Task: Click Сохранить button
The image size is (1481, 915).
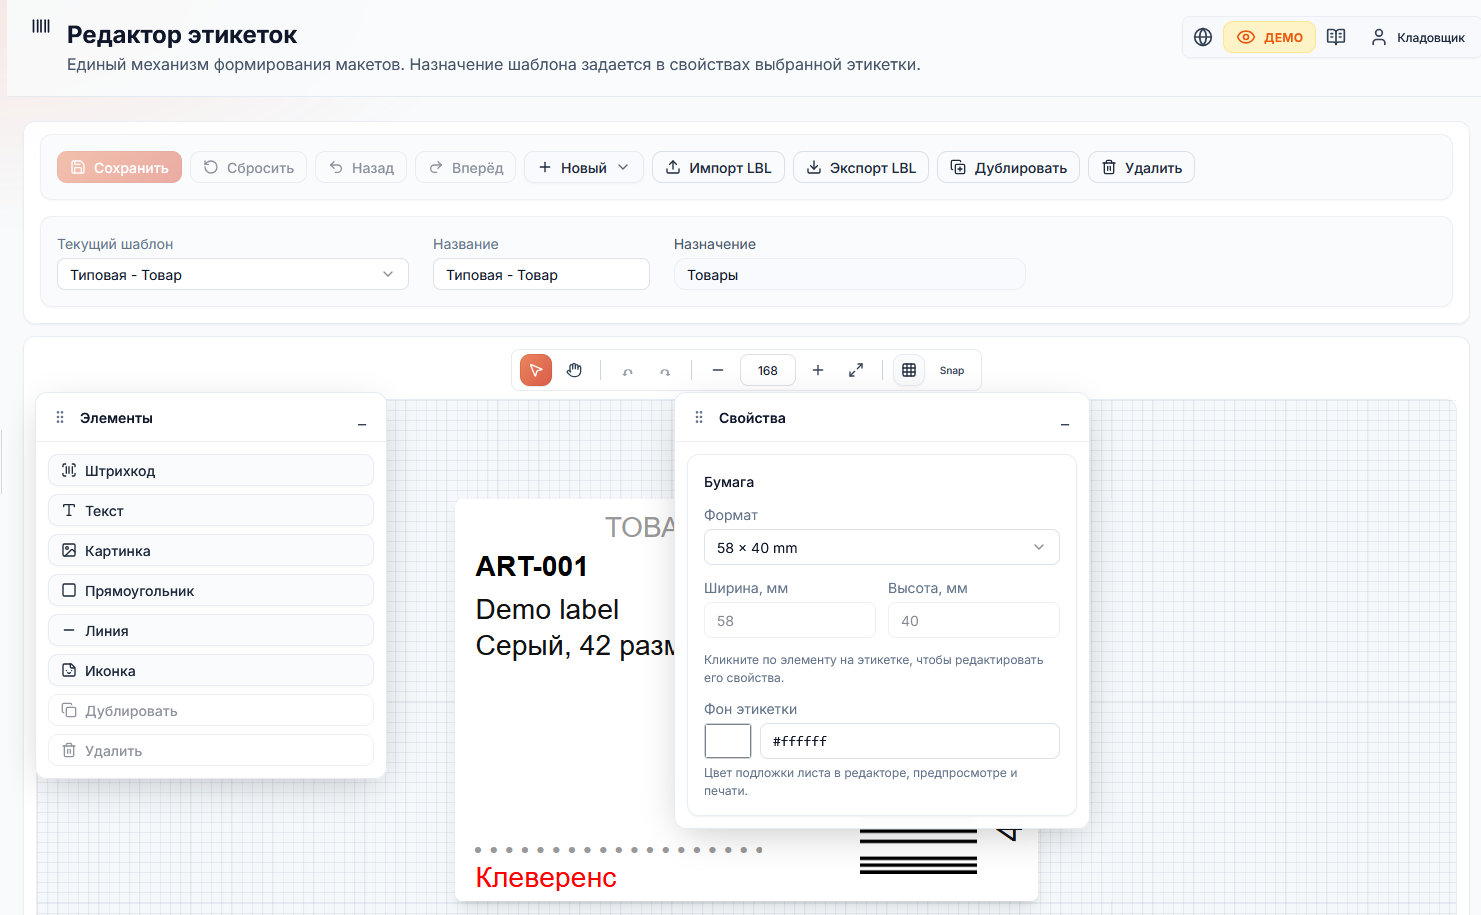Action: pos(119,167)
